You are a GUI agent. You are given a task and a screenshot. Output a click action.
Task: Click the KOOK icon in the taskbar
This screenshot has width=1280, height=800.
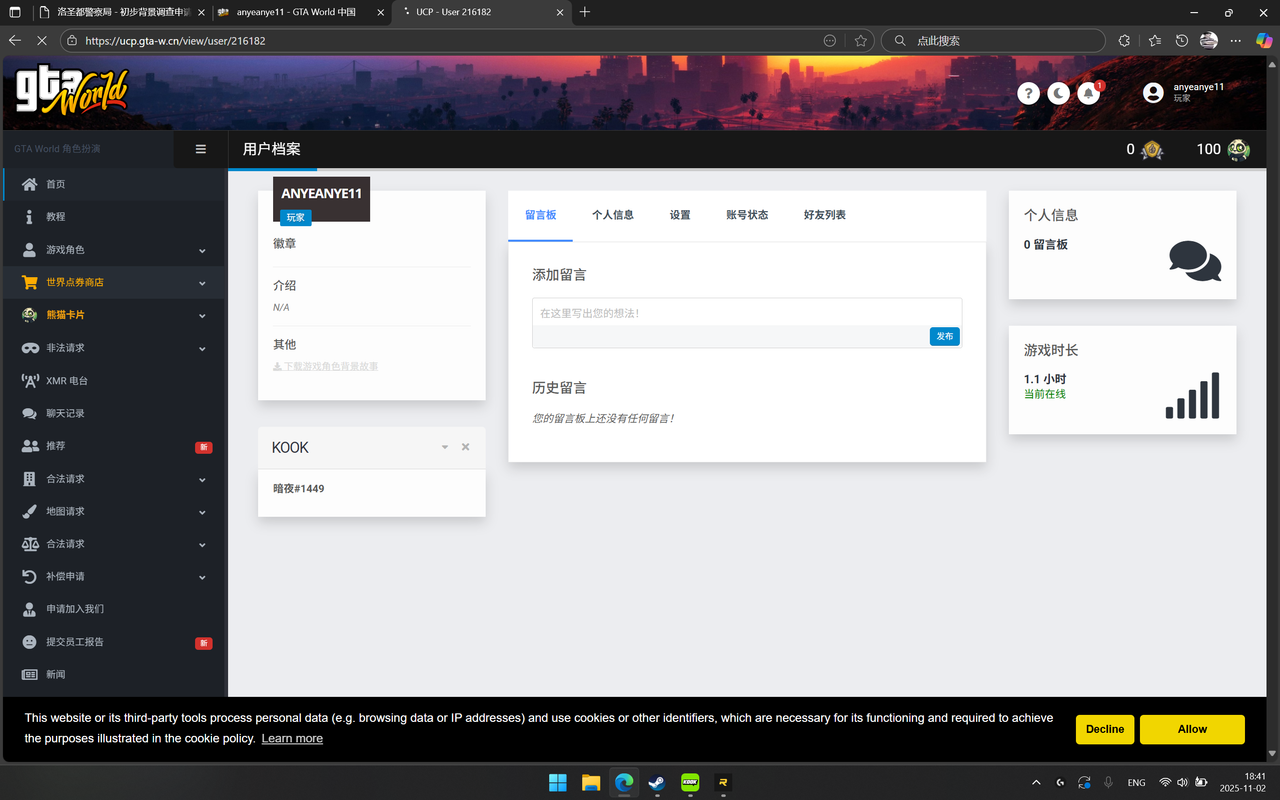click(690, 782)
